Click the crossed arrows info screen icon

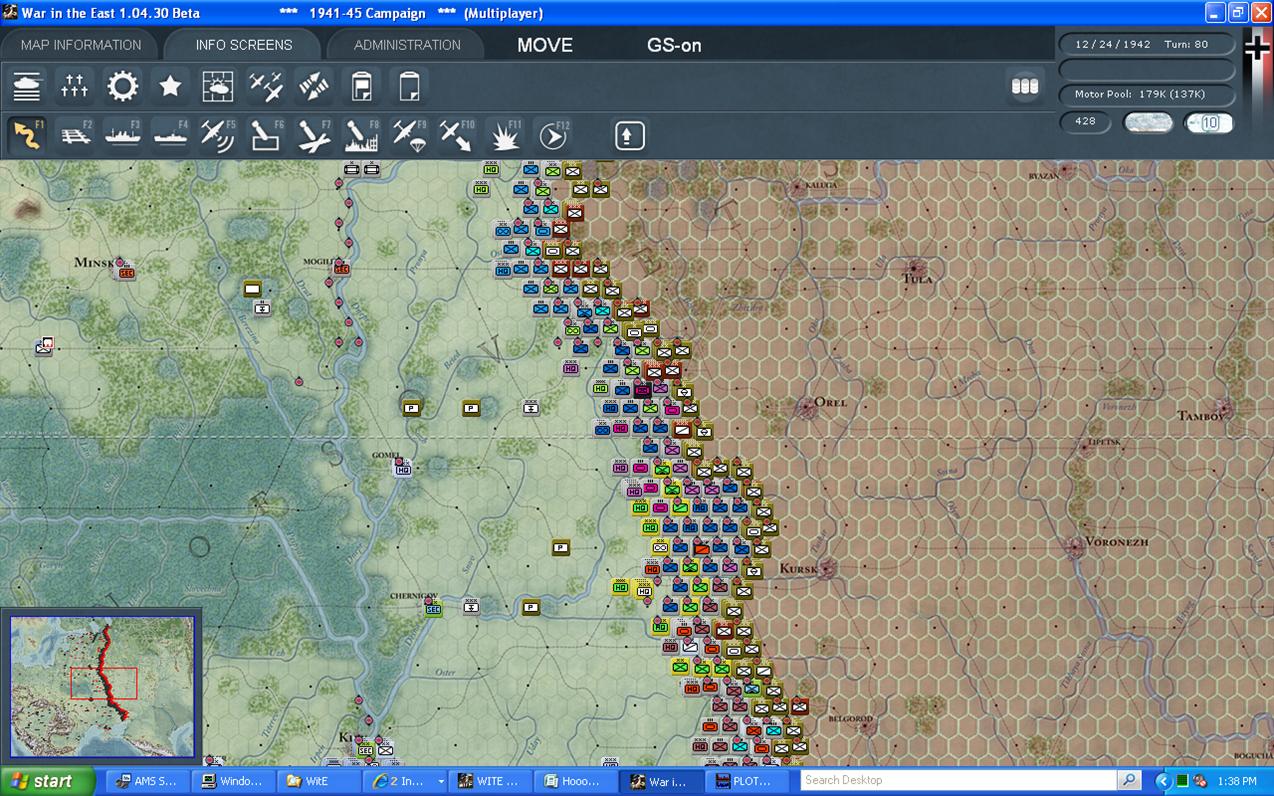314,87
